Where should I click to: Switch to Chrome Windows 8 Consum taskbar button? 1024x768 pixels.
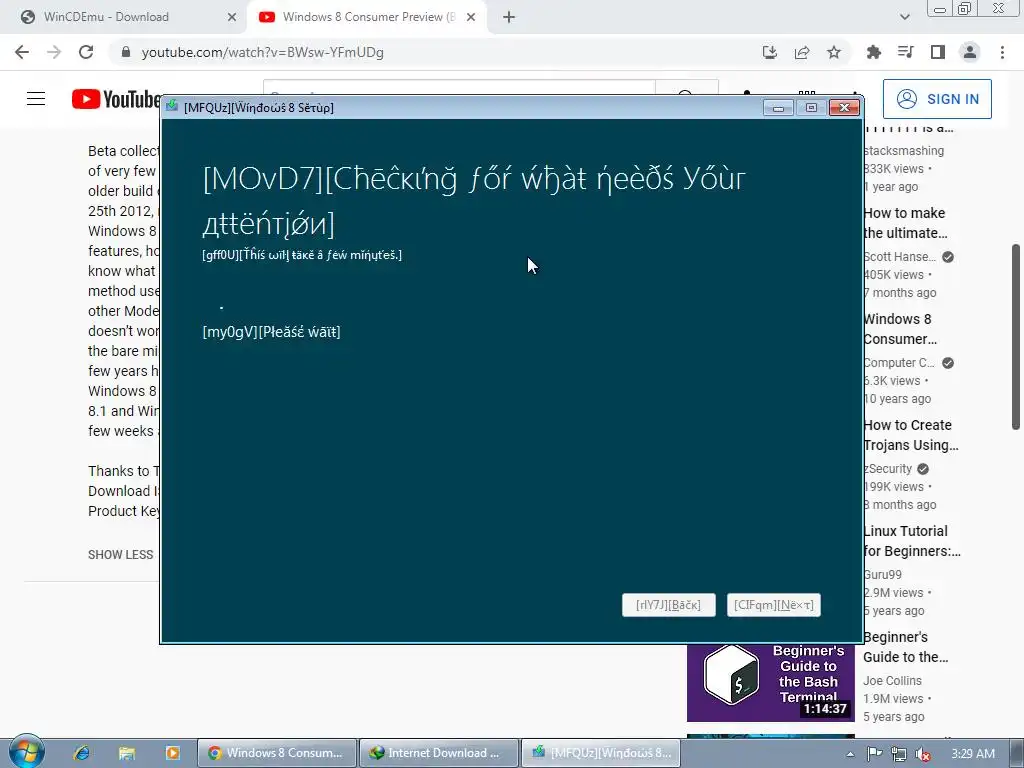click(277, 753)
